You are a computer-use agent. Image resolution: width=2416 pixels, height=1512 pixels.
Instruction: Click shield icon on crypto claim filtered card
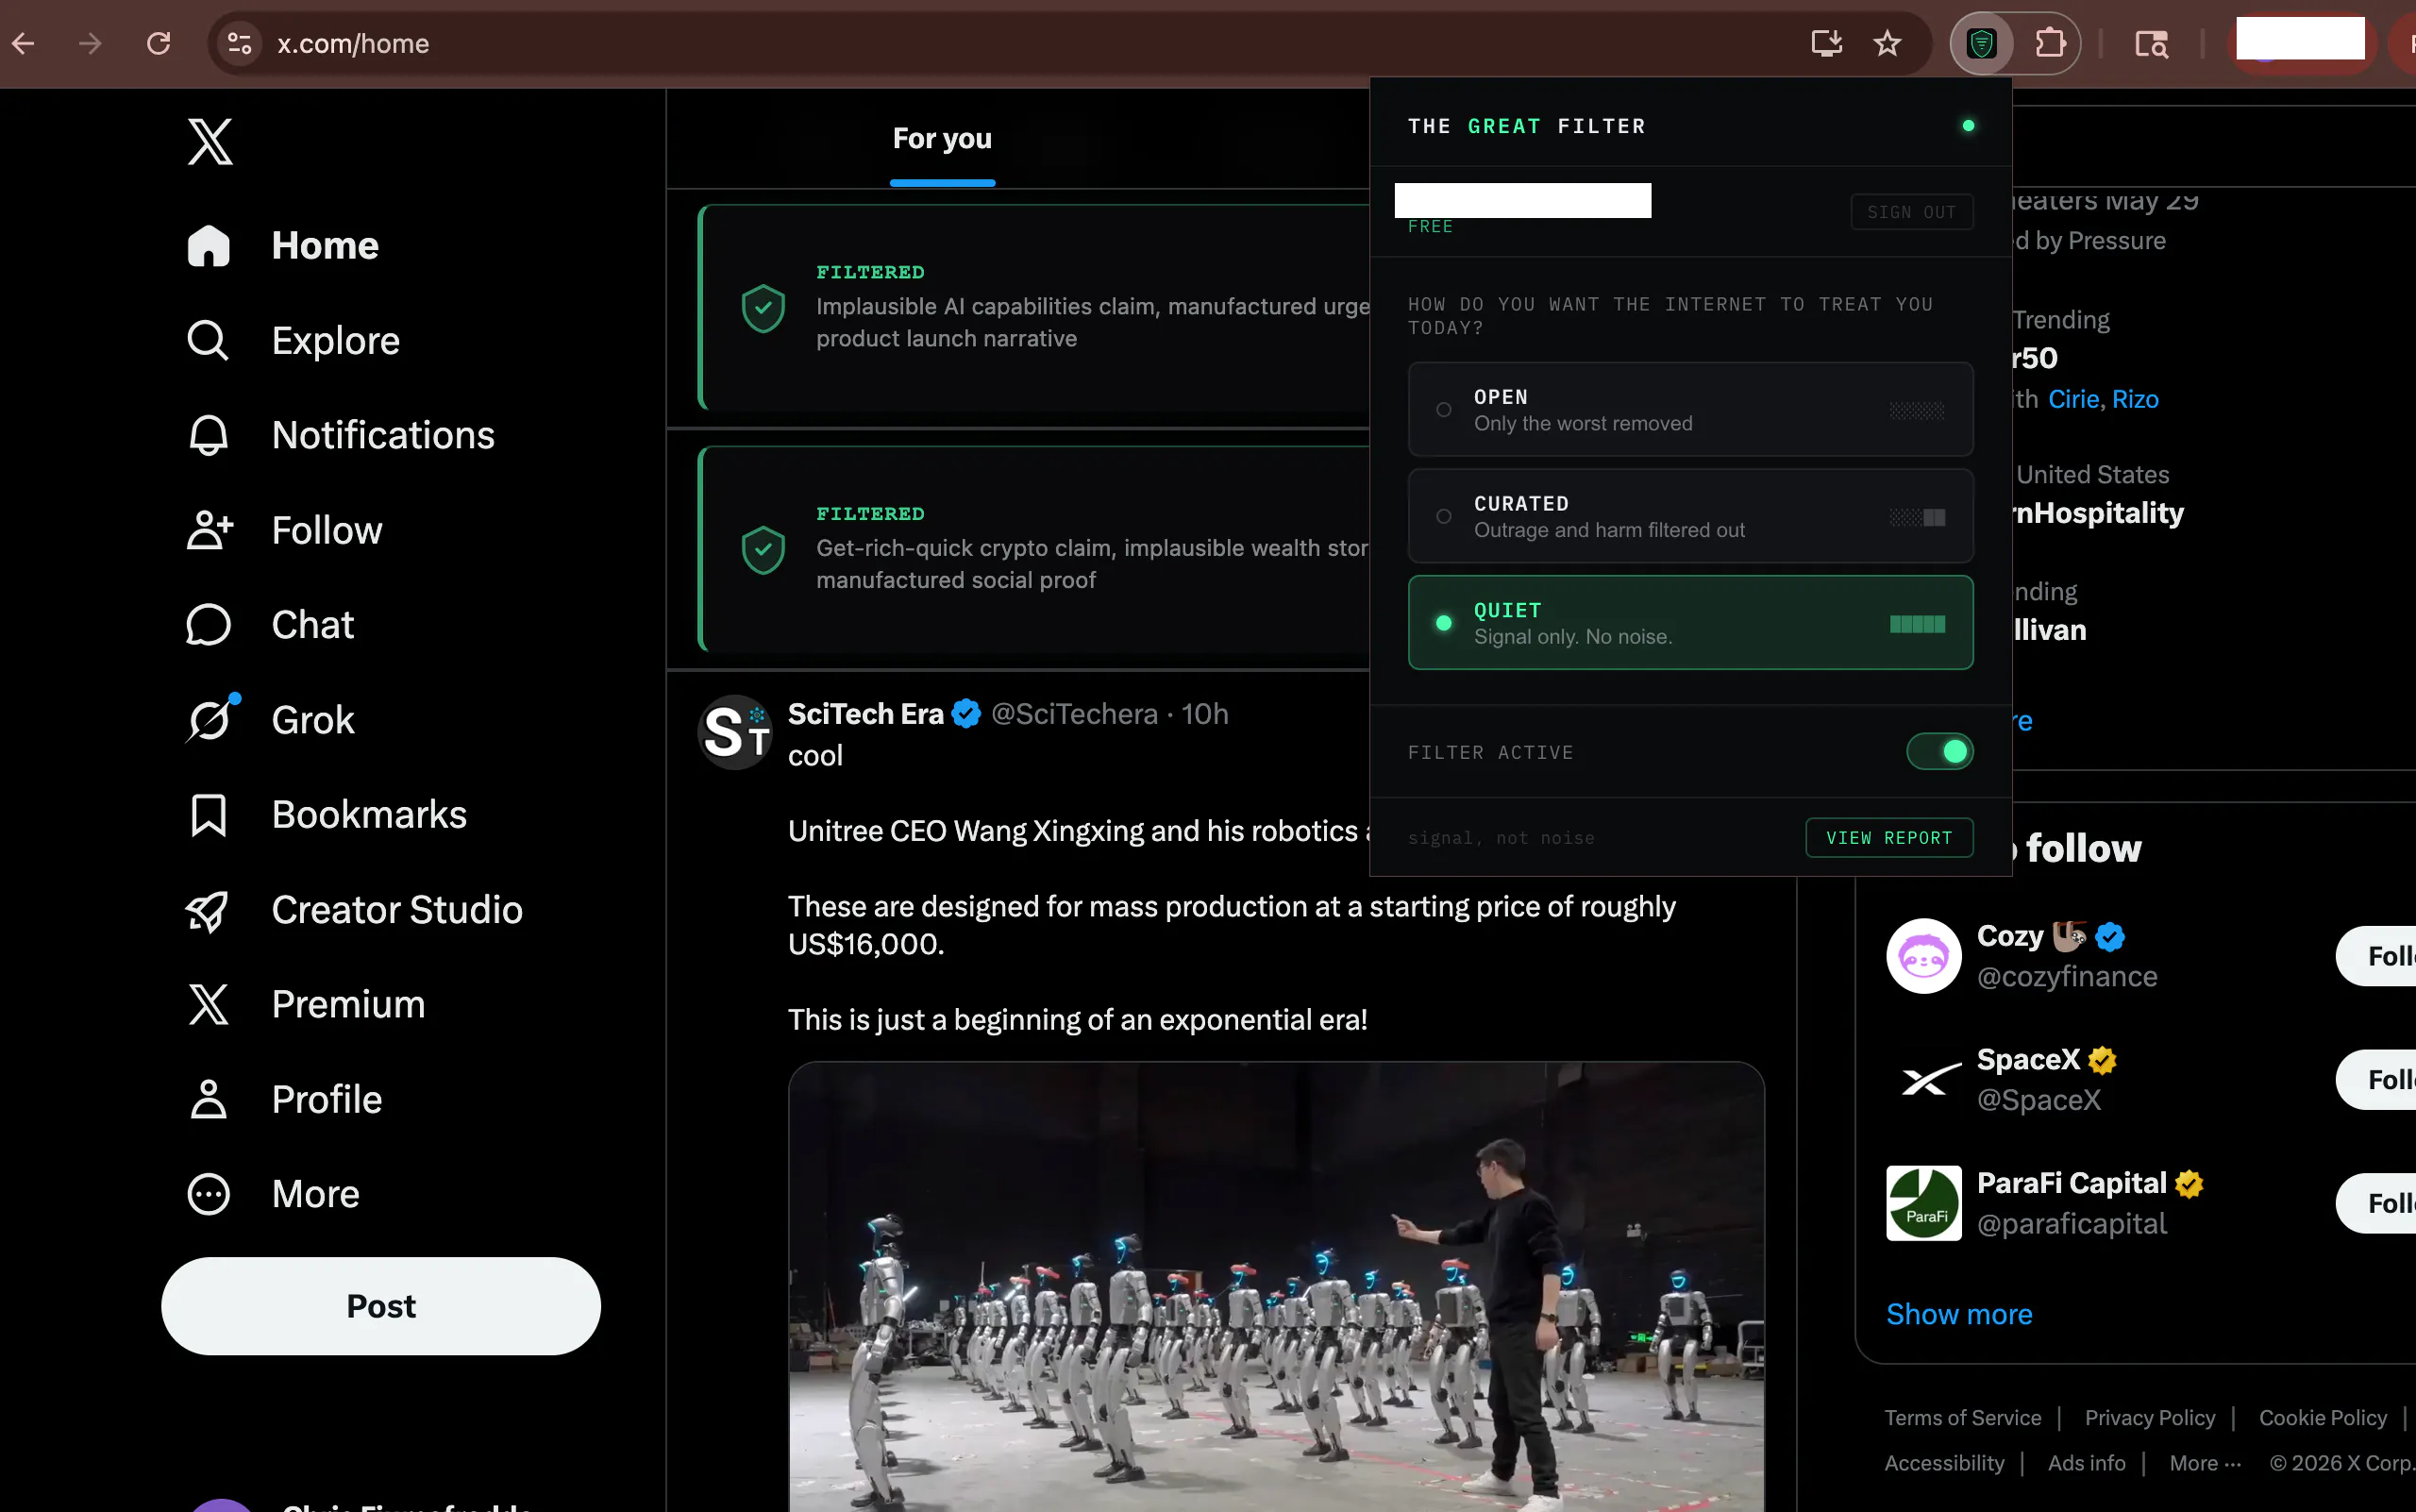coord(763,550)
